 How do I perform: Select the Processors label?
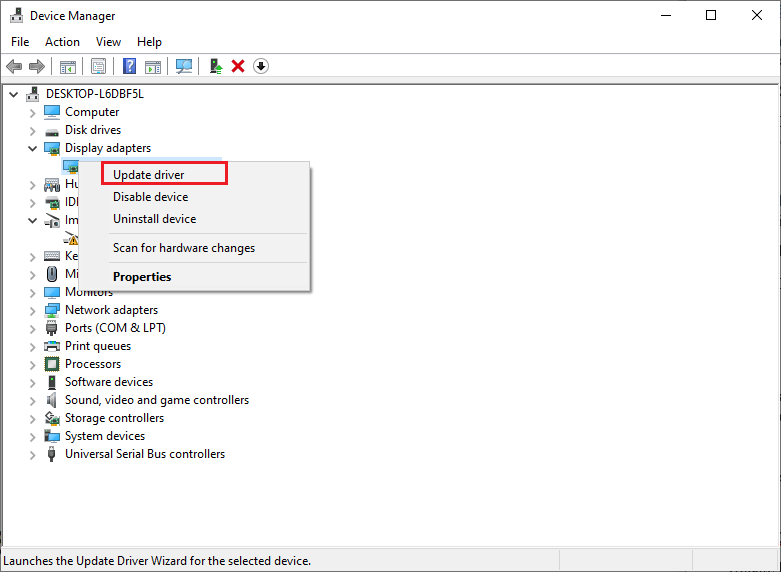tap(93, 364)
